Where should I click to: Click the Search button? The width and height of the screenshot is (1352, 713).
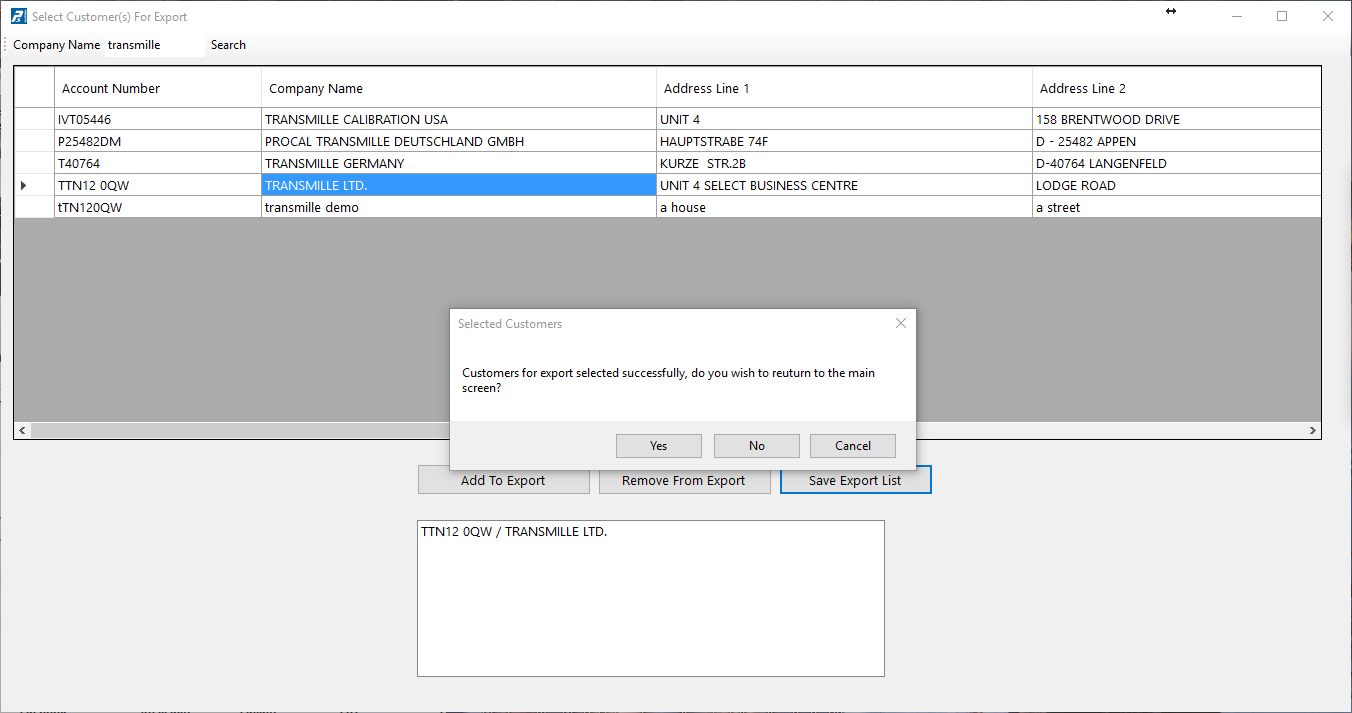click(228, 45)
